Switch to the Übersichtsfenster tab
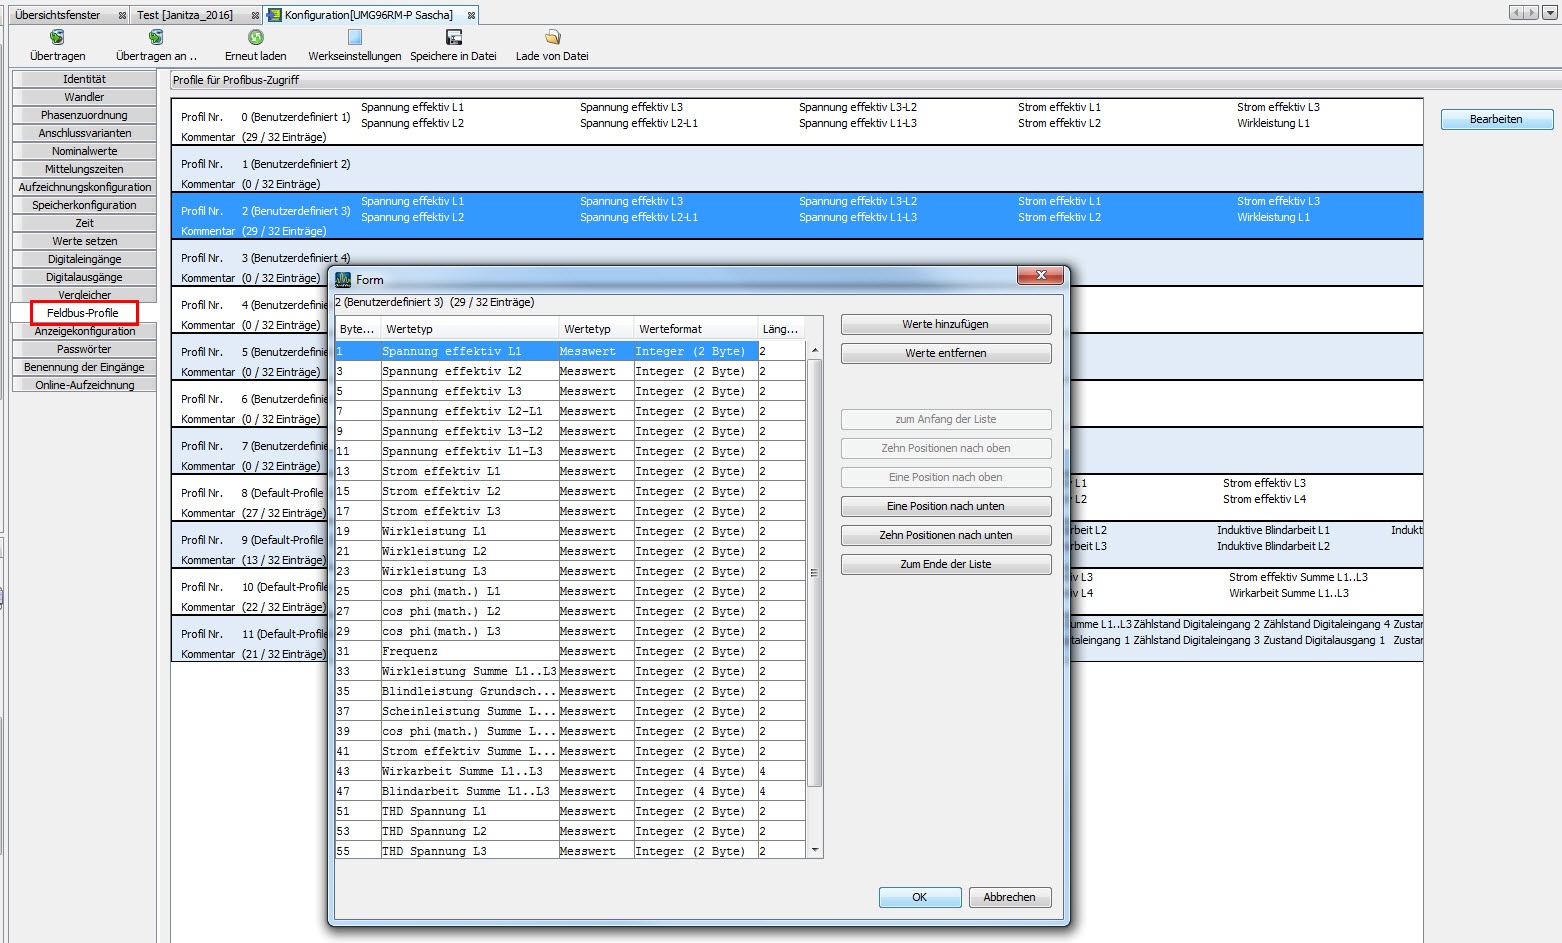The image size is (1562, 943). [58, 15]
